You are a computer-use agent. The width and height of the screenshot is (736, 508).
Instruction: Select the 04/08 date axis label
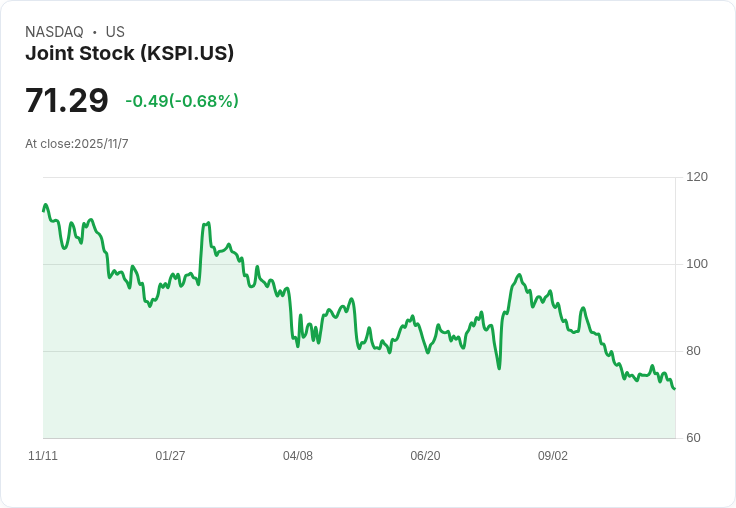[298, 456]
